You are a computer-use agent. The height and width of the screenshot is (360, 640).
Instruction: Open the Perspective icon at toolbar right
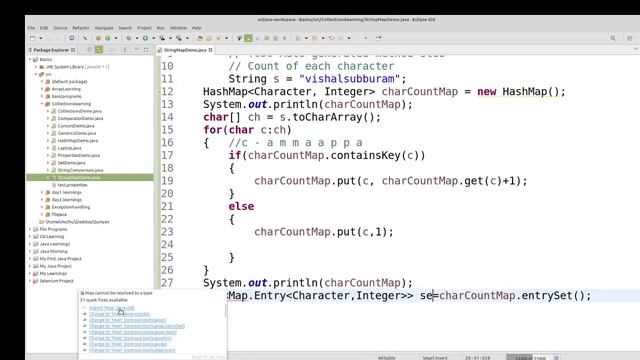pos(630,38)
